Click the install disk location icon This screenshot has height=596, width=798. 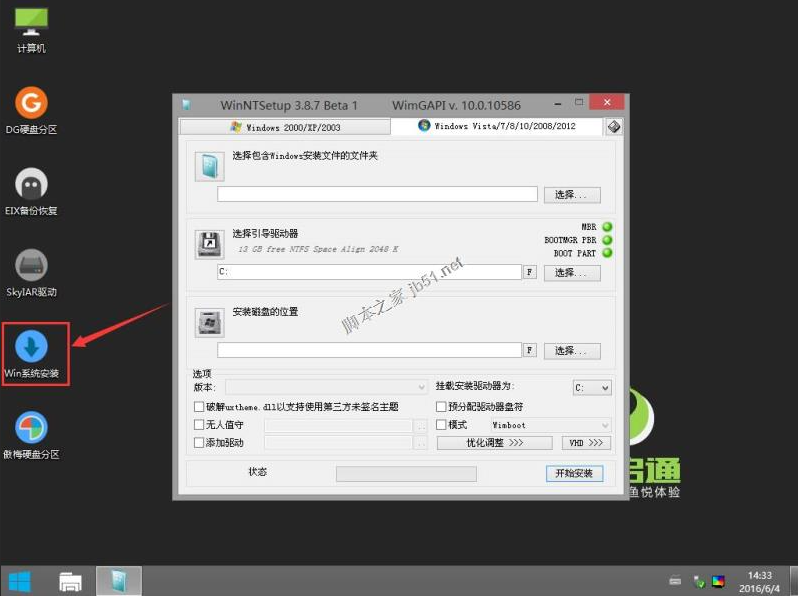209,322
